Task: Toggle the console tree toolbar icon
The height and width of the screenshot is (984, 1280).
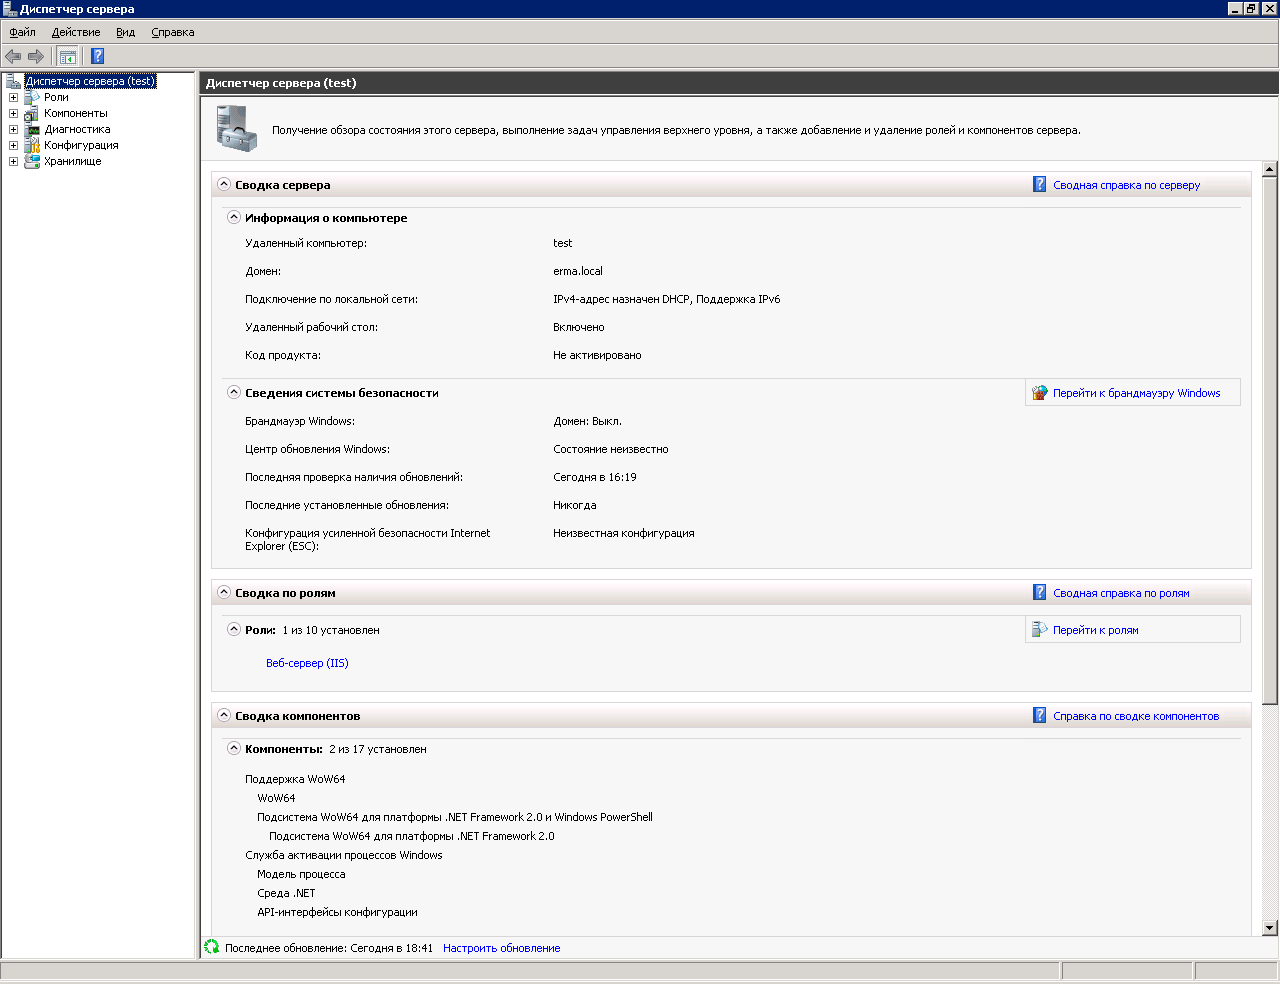Action: 67,56
